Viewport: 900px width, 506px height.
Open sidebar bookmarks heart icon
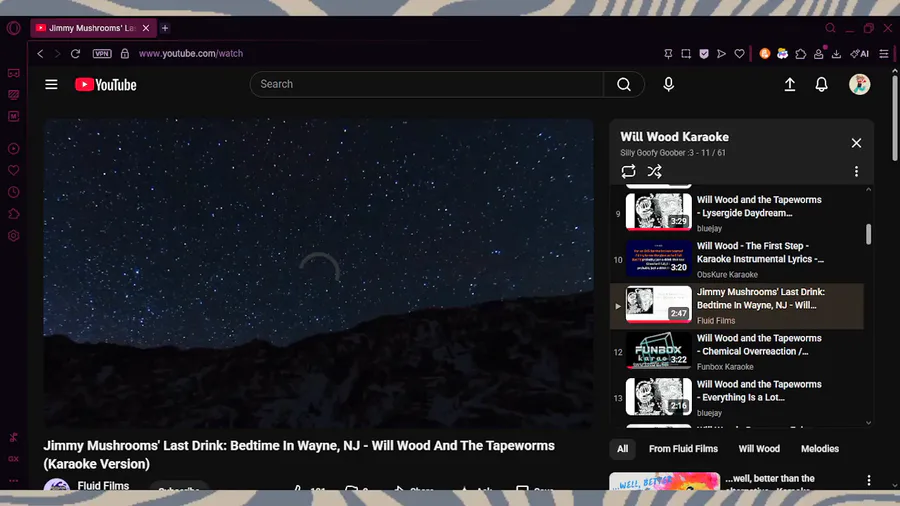coord(14,170)
